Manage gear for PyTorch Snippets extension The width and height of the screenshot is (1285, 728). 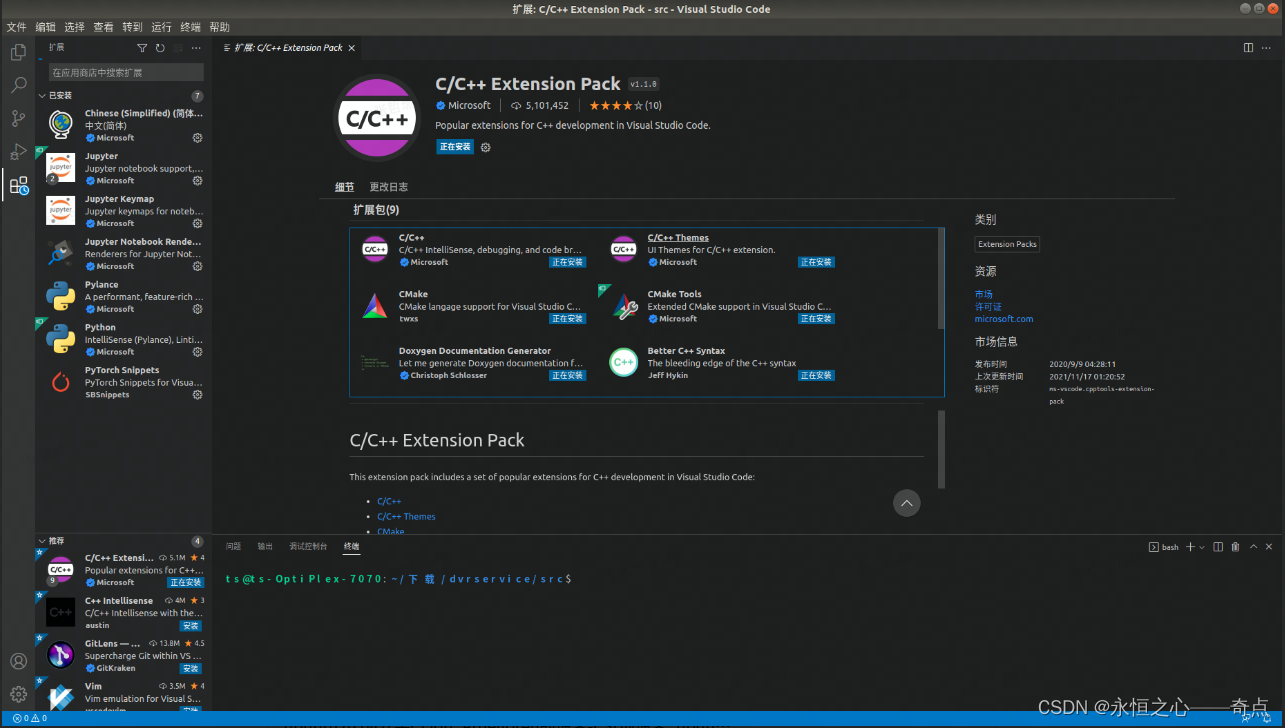(x=198, y=395)
